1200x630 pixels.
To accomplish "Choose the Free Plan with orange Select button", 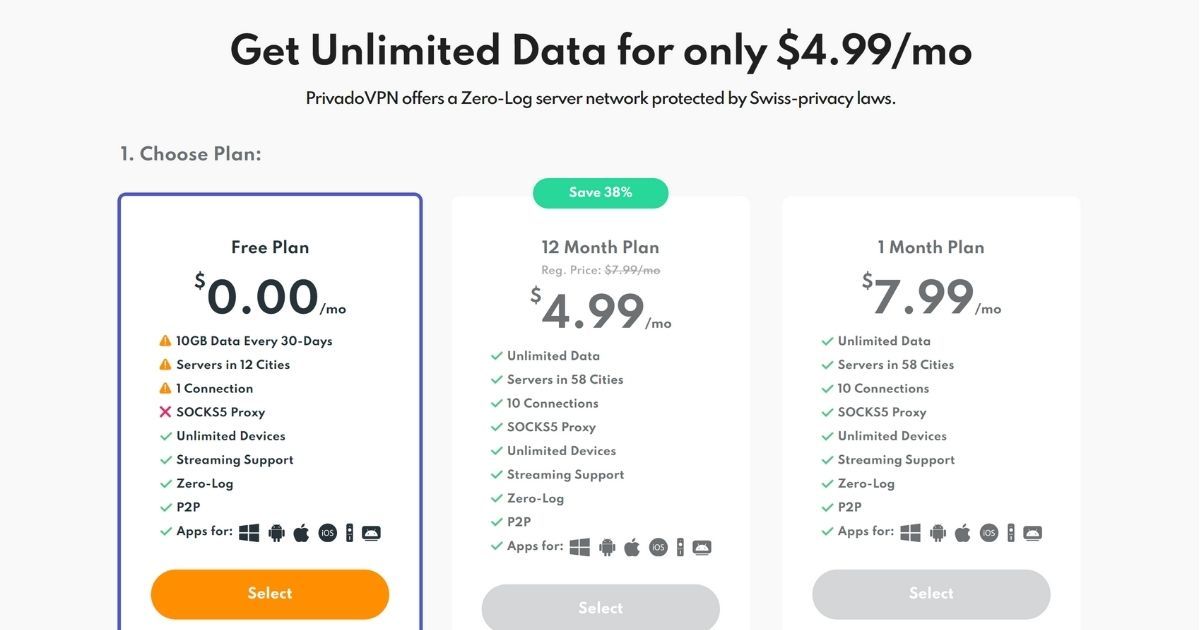I will tap(270, 594).
